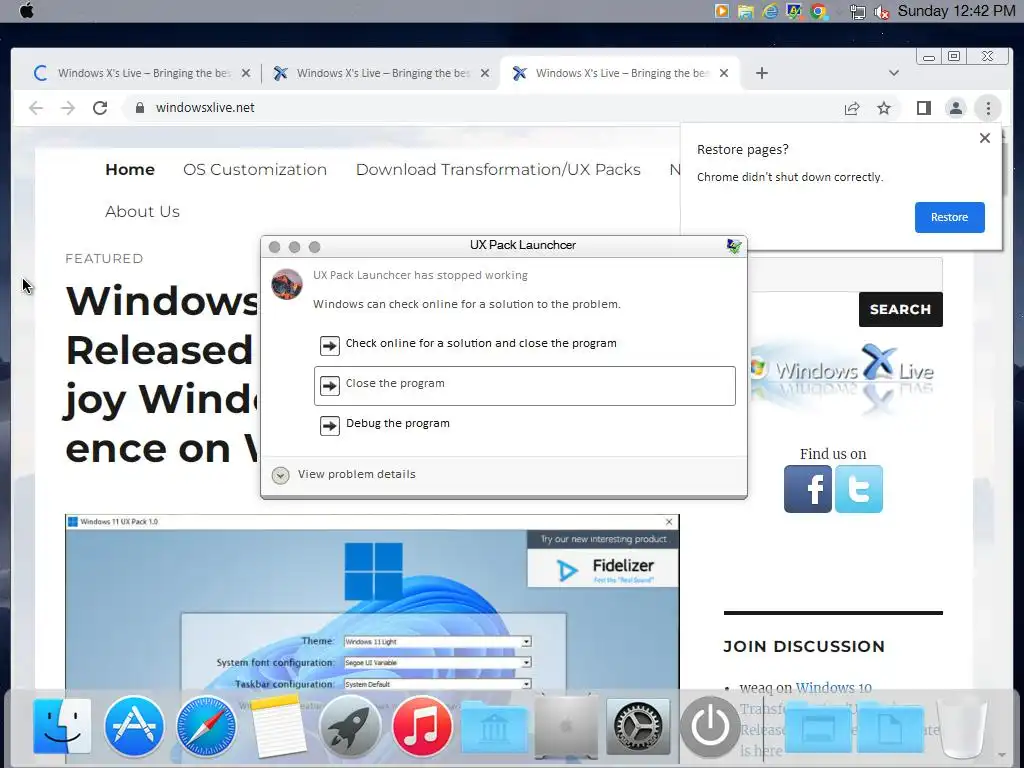Open the Documents folder in the dock
This screenshot has width=1024, height=768.
click(x=890, y=728)
